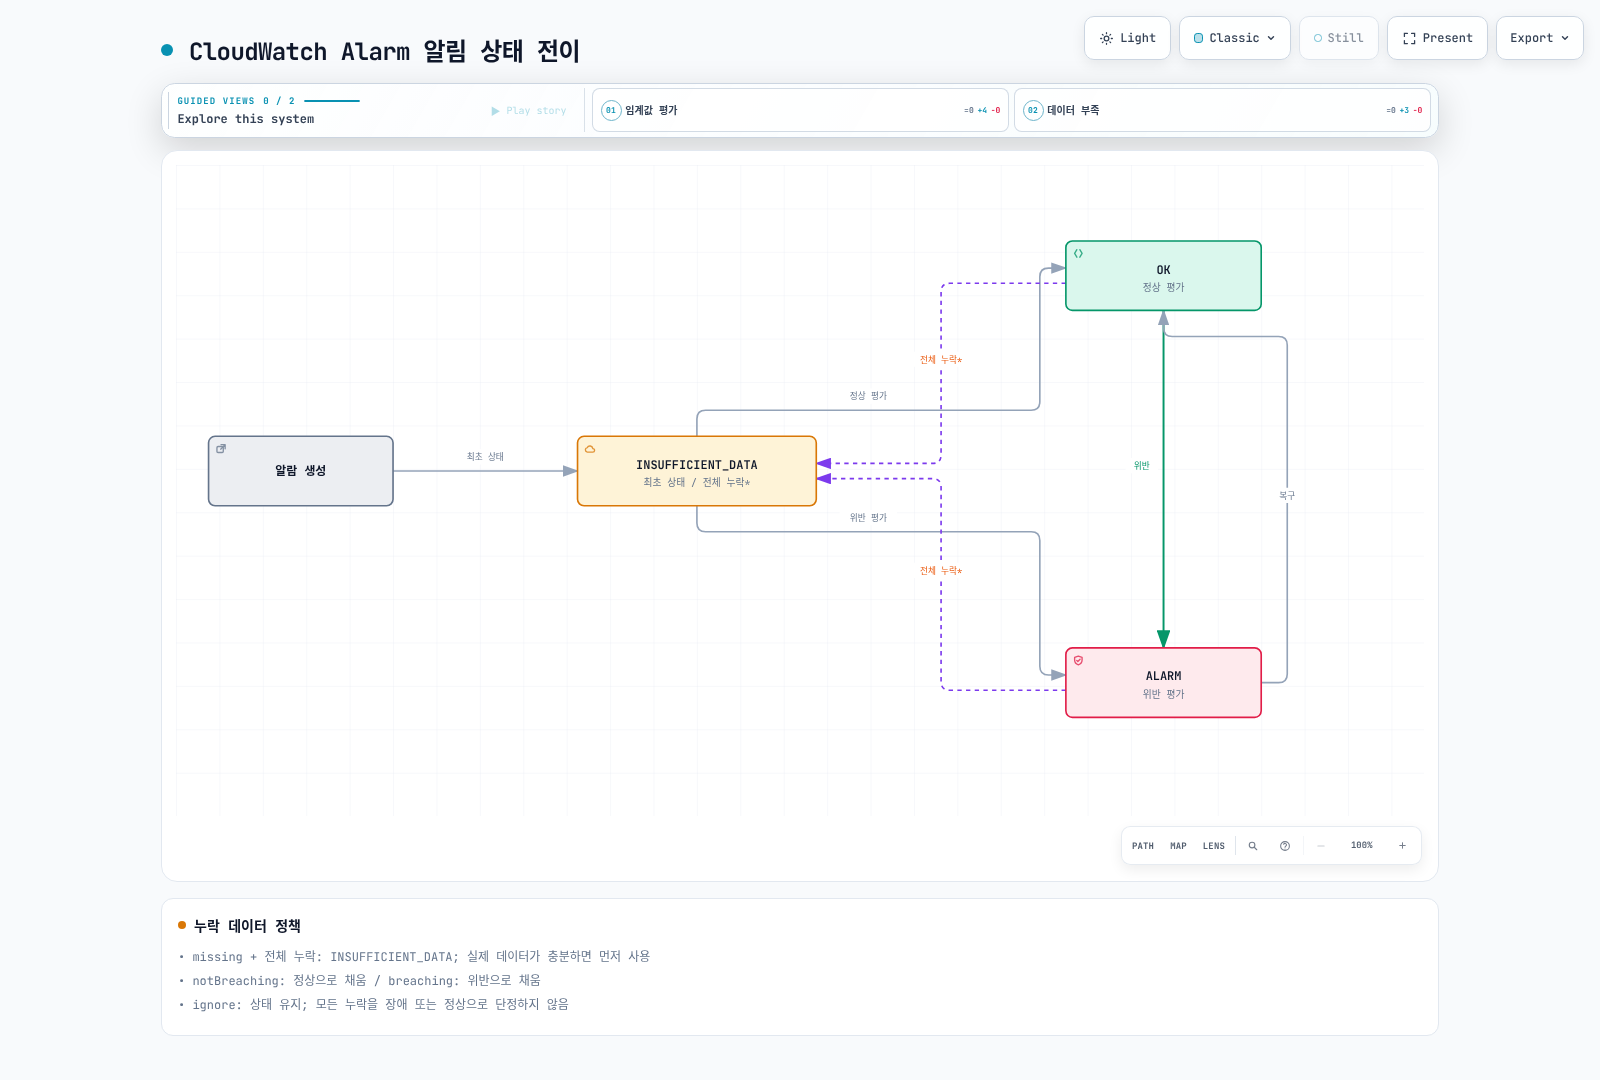Click the 02 badge on 데이터 부족

click(x=1033, y=110)
